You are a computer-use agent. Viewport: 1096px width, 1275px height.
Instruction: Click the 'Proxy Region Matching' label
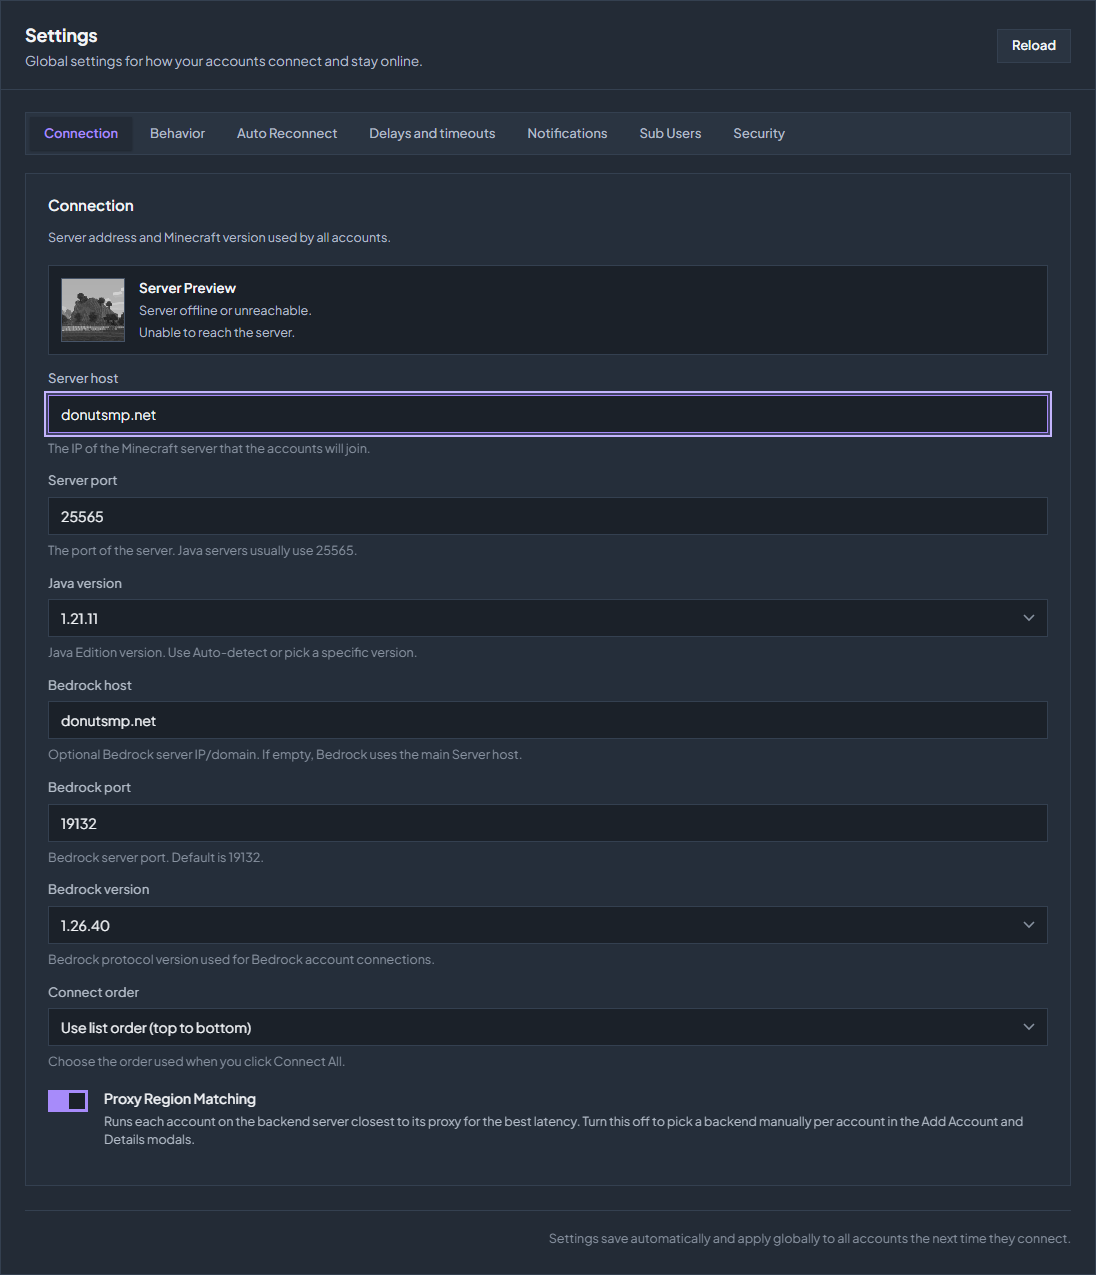point(180,1099)
